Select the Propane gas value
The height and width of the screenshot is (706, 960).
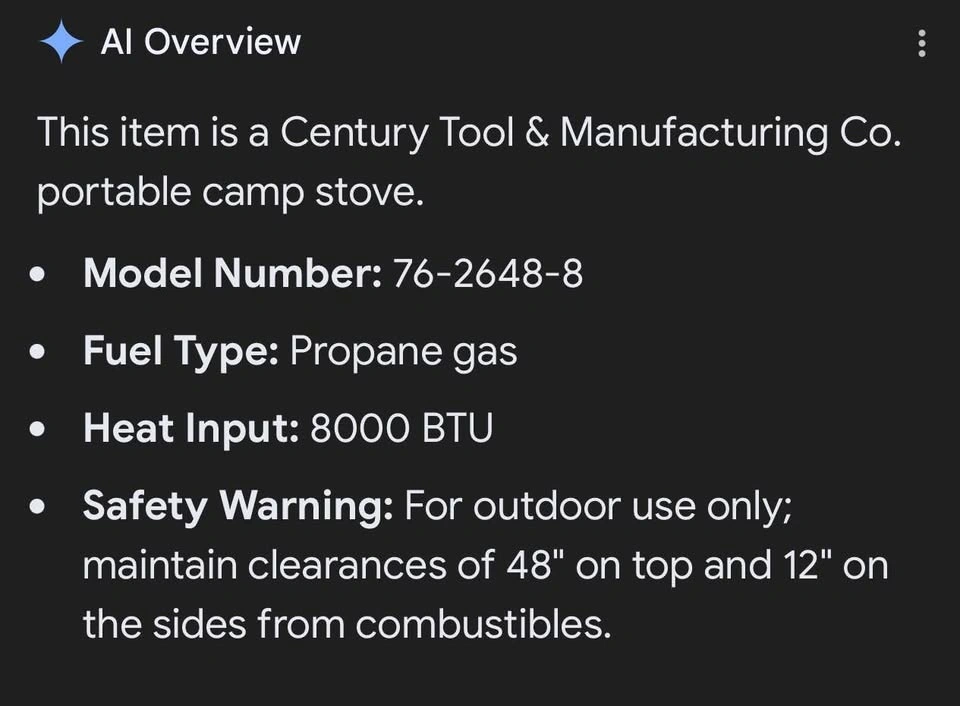tap(403, 351)
